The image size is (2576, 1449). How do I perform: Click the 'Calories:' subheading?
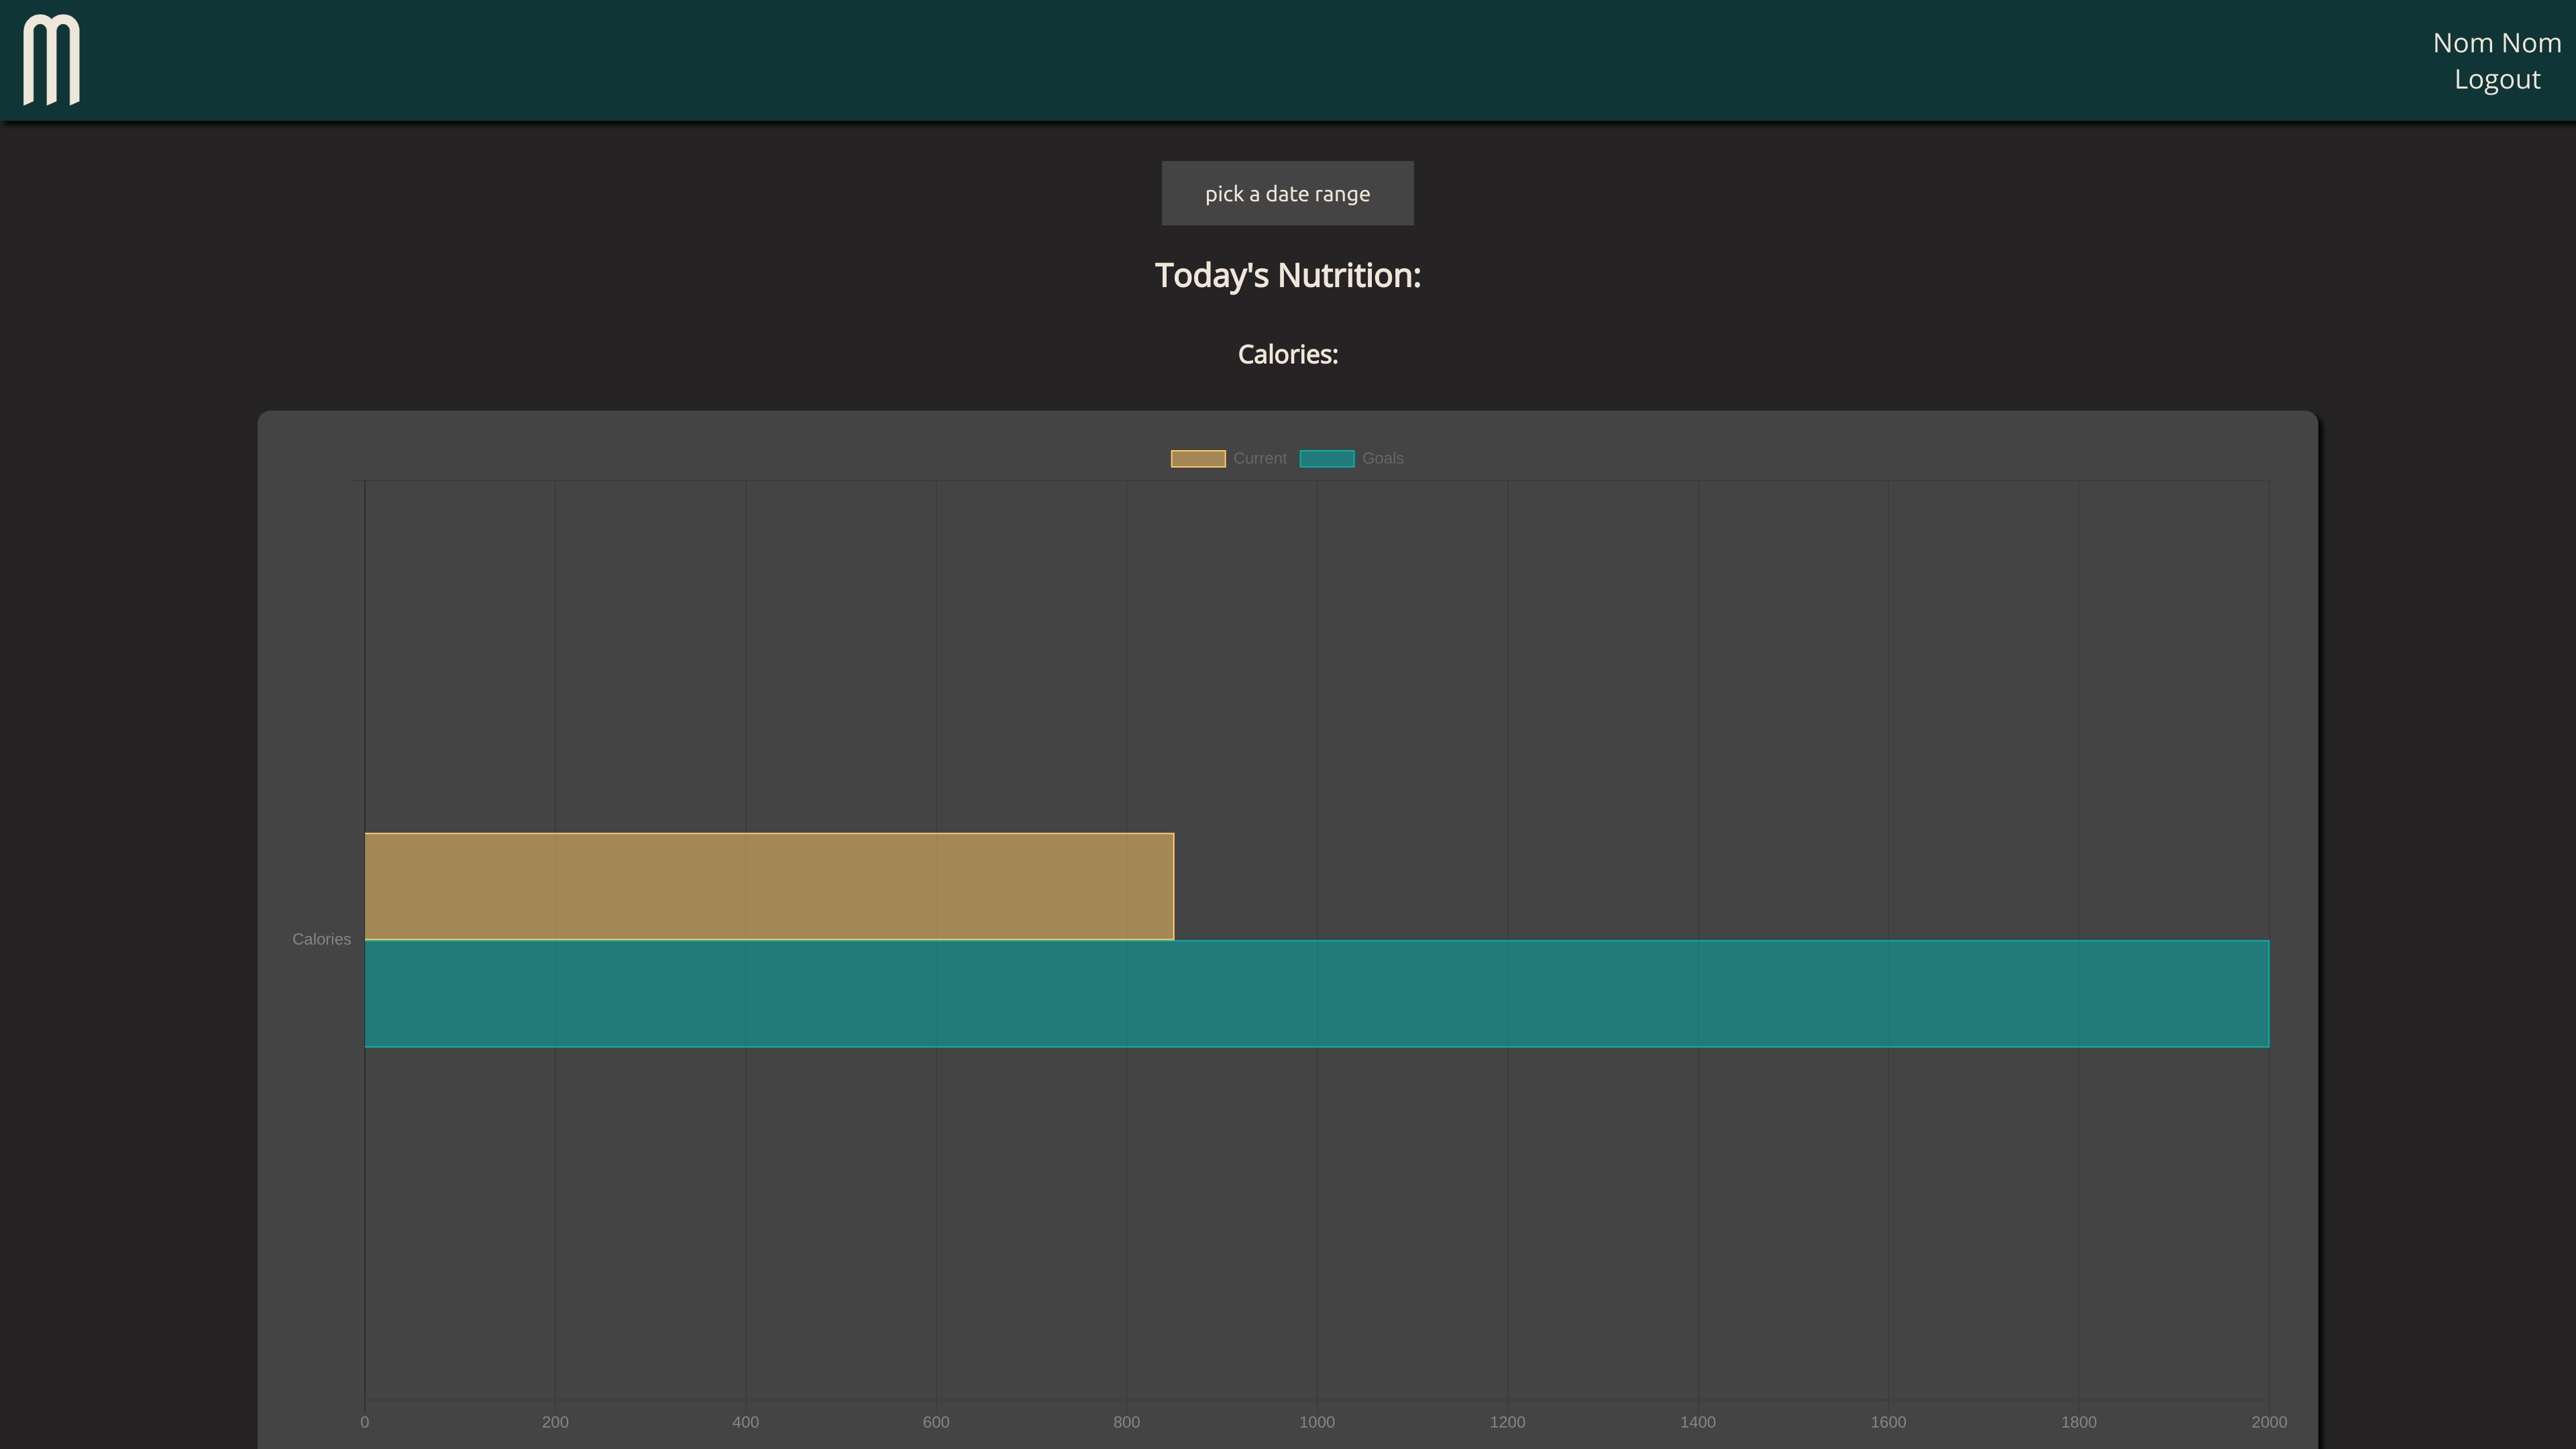pyautogui.click(x=1287, y=354)
